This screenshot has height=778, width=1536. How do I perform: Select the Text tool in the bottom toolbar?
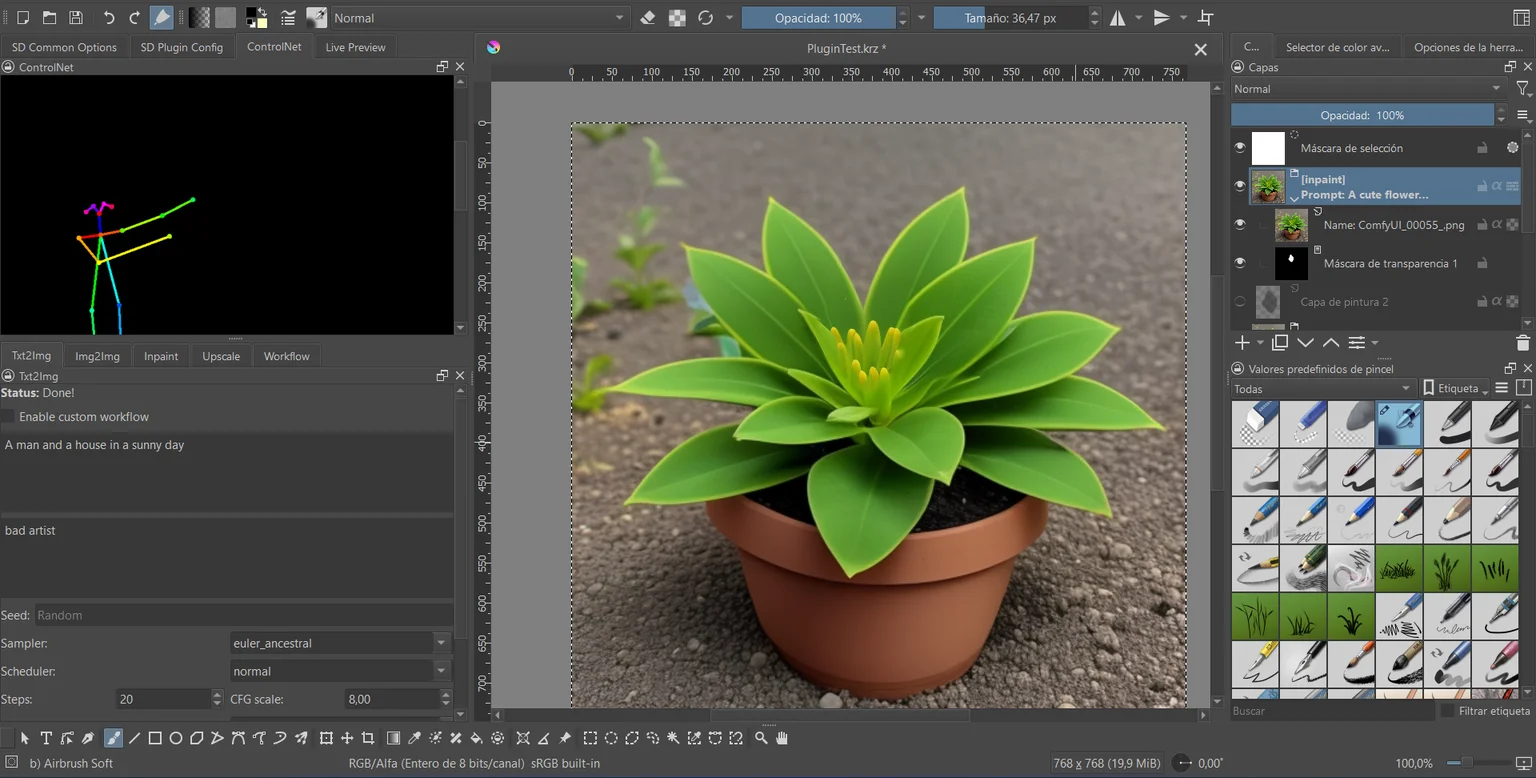pyautogui.click(x=46, y=738)
